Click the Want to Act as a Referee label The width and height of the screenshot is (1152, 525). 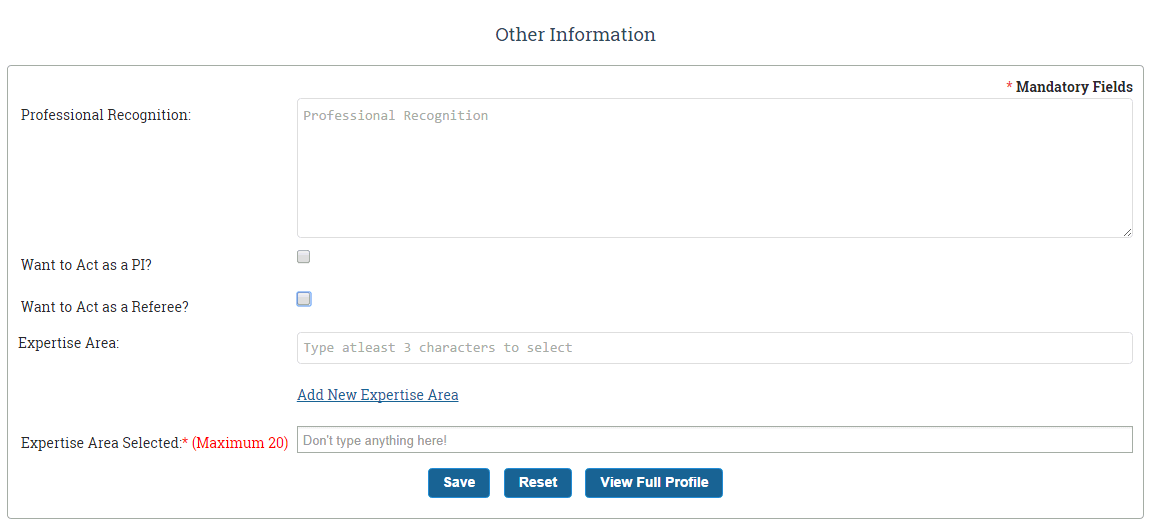coord(104,307)
